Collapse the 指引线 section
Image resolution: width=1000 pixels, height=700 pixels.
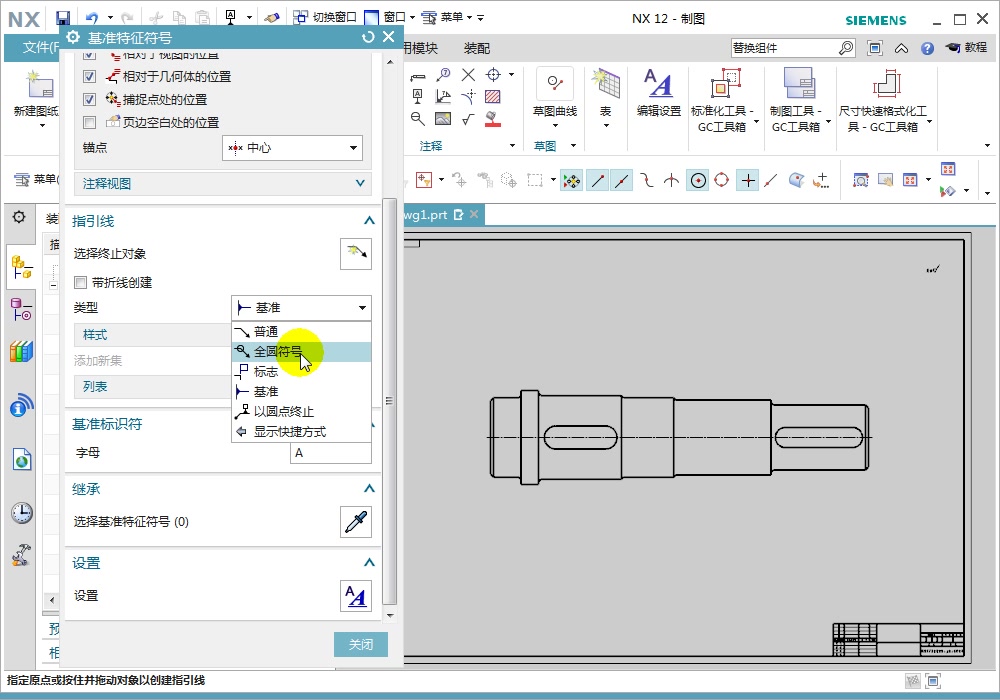[368, 221]
